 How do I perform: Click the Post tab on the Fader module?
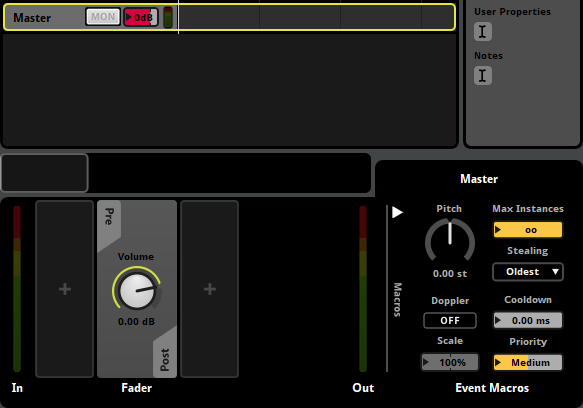(165, 355)
